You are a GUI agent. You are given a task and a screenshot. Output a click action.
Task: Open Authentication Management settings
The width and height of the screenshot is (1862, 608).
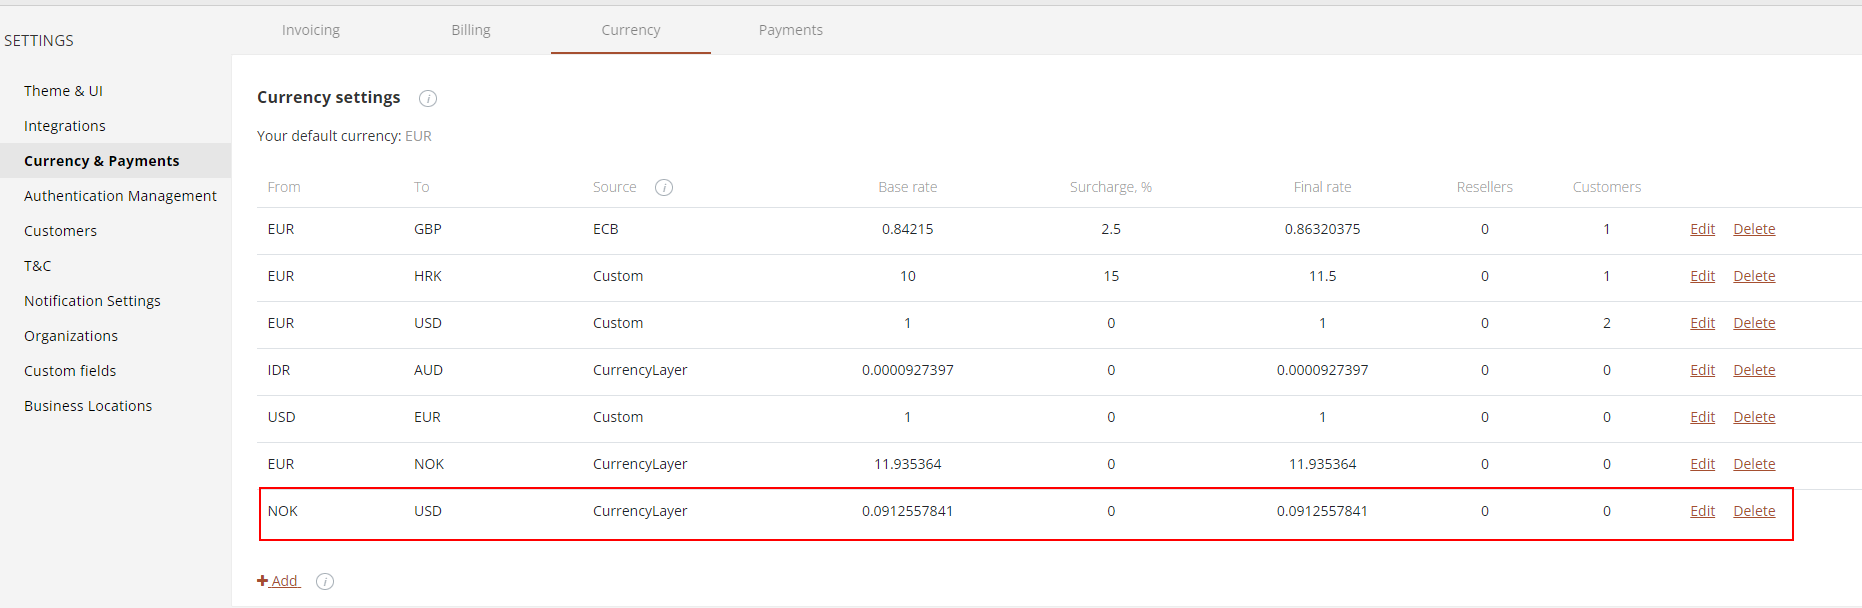(x=120, y=196)
